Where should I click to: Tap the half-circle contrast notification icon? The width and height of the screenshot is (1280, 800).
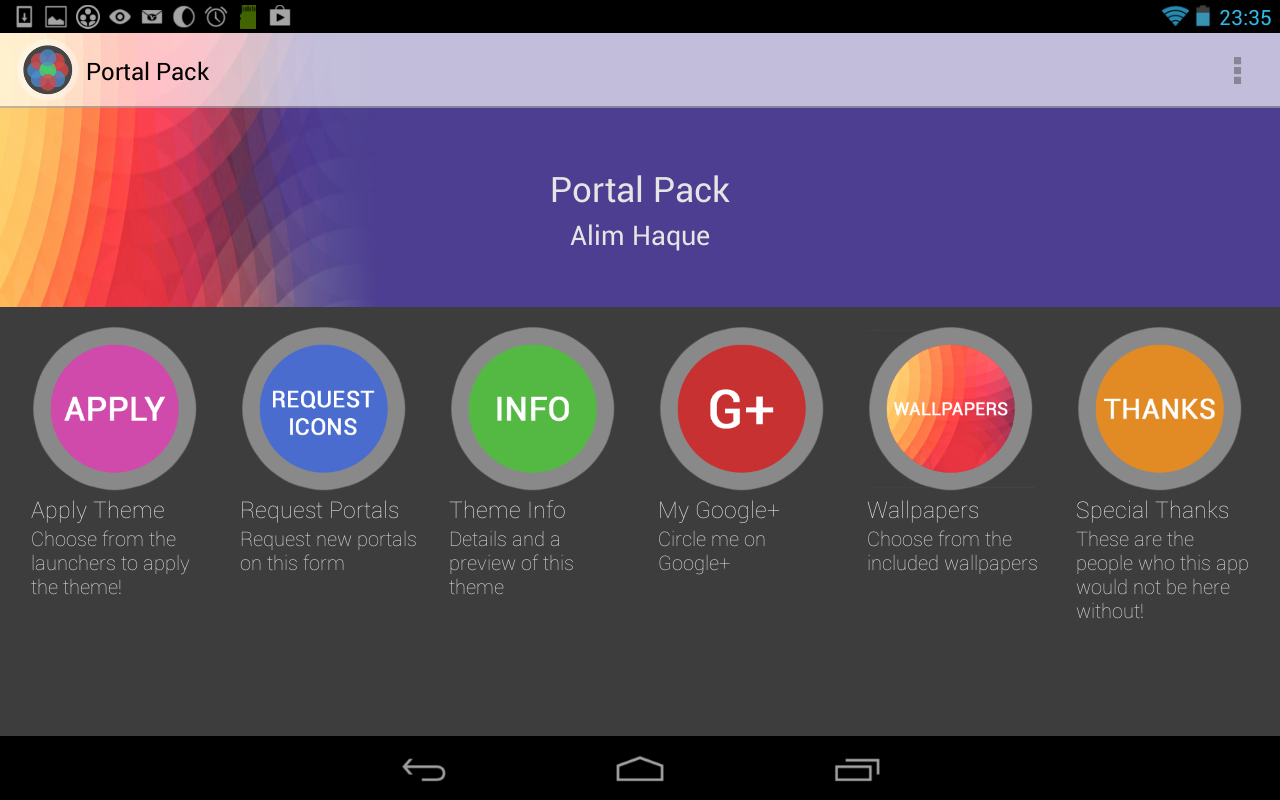click(x=184, y=16)
